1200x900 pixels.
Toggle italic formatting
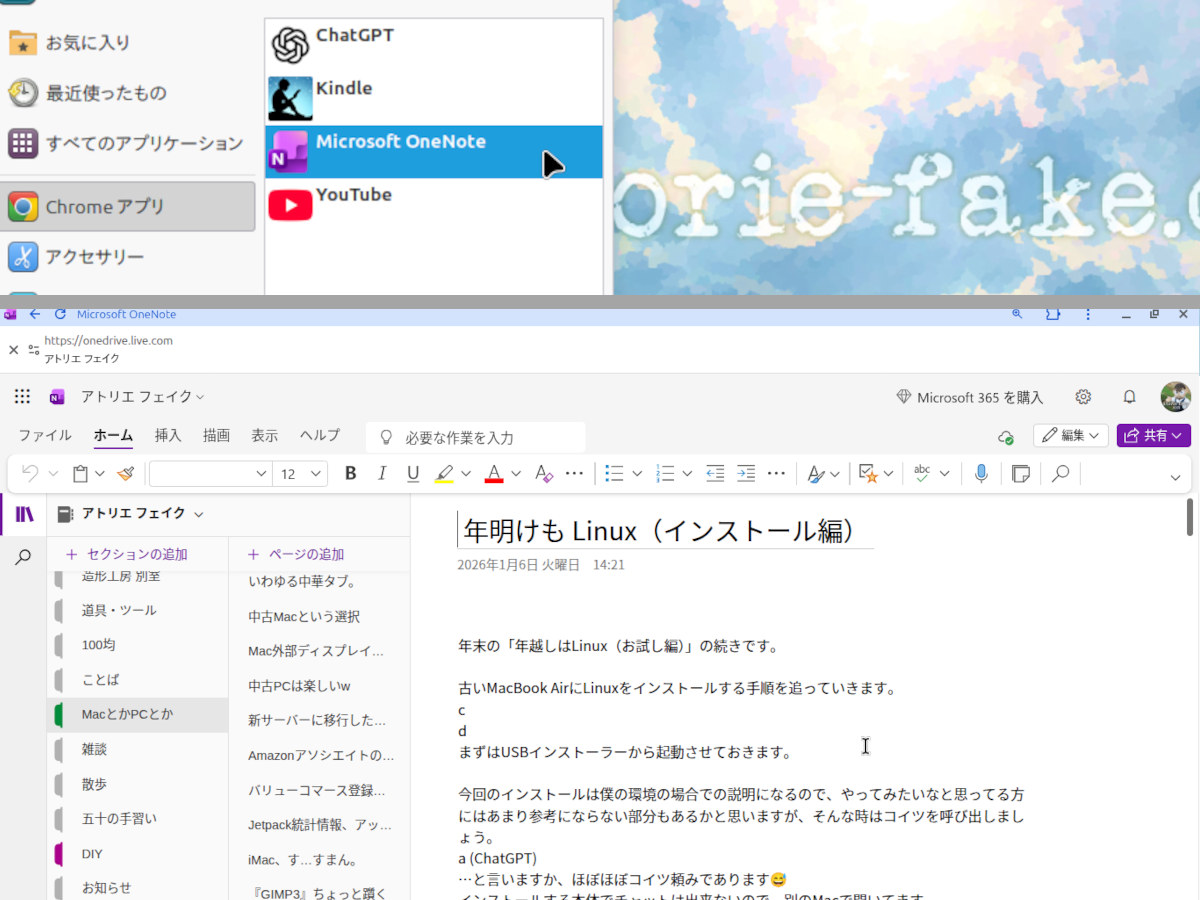[381, 473]
